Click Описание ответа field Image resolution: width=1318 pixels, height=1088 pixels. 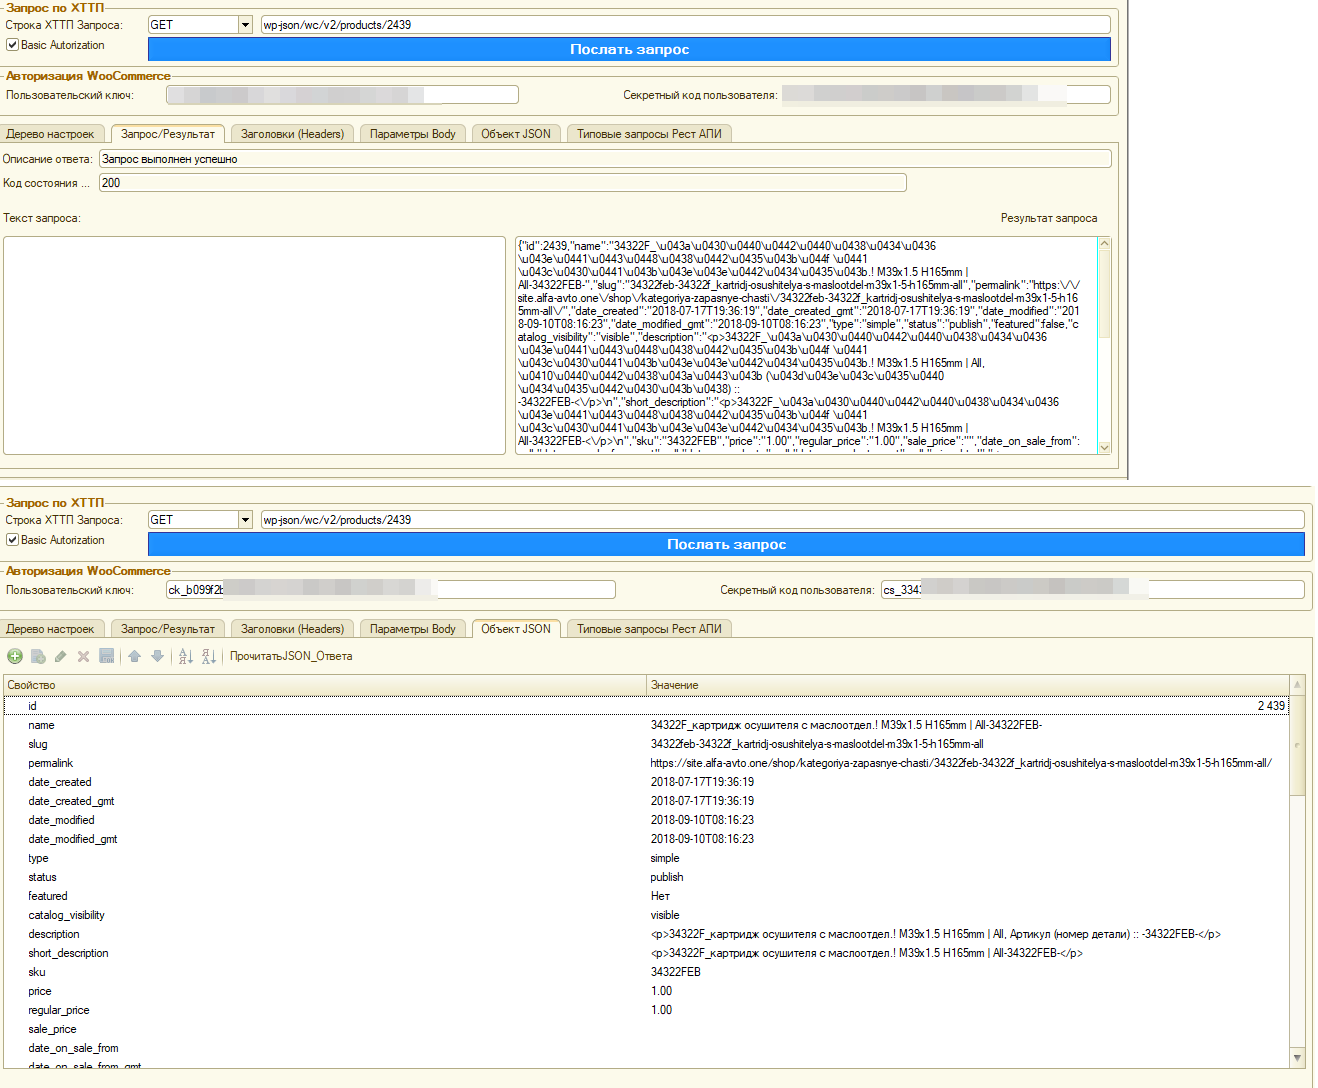pos(605,159)
